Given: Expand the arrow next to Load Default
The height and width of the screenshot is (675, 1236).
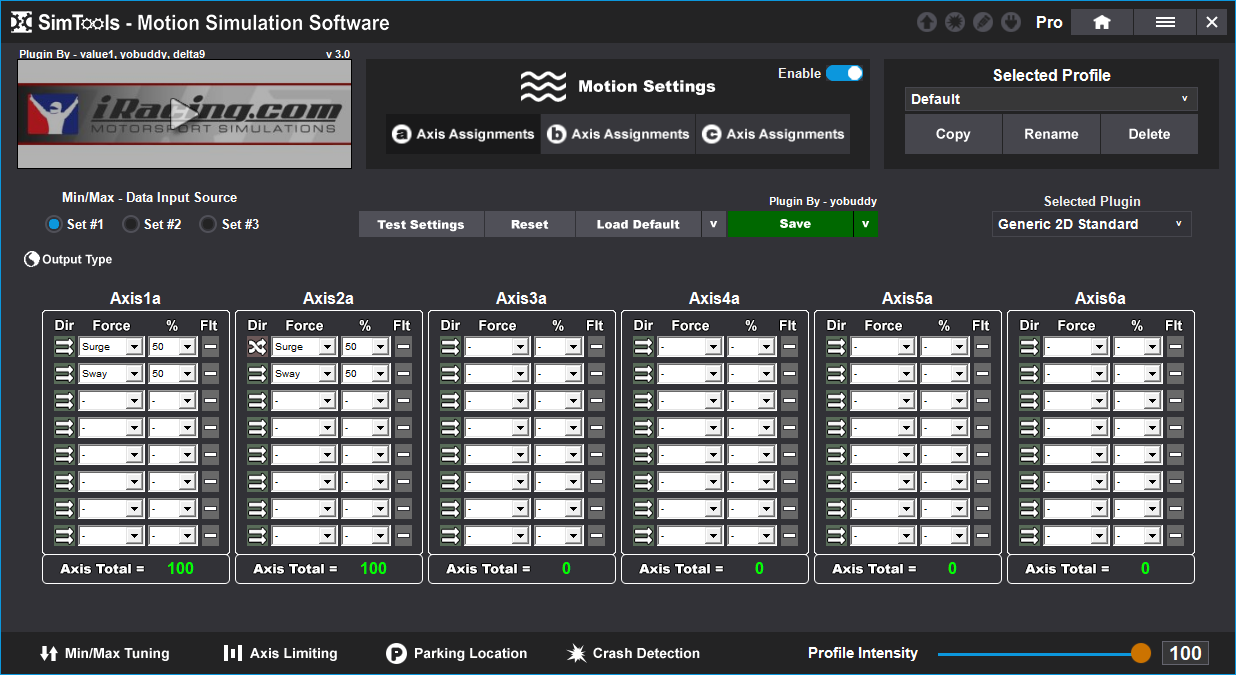Looking at the screenshot, I should point(713,224).
